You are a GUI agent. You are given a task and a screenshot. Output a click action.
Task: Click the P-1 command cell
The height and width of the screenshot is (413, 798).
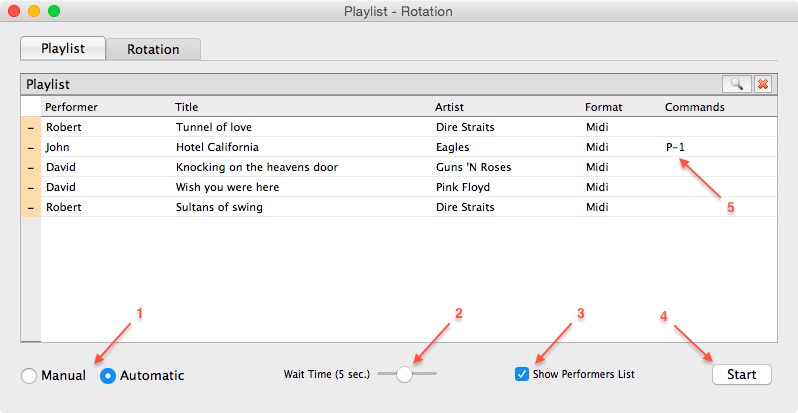[675, 148]
